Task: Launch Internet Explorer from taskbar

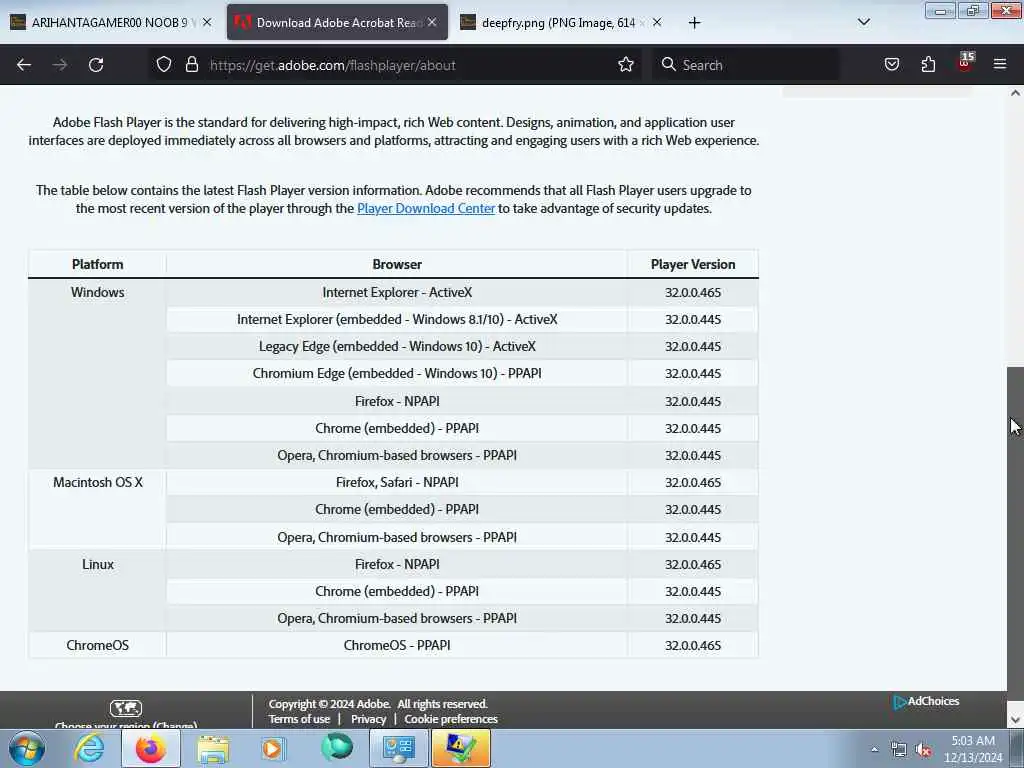Action: (x=89, y=748)
